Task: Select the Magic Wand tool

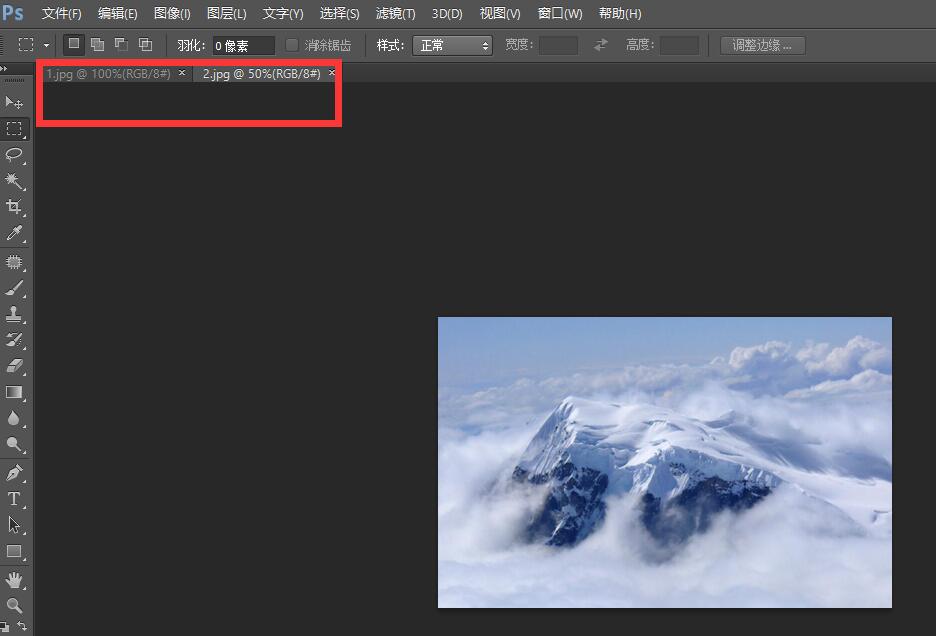Action: 14,180
